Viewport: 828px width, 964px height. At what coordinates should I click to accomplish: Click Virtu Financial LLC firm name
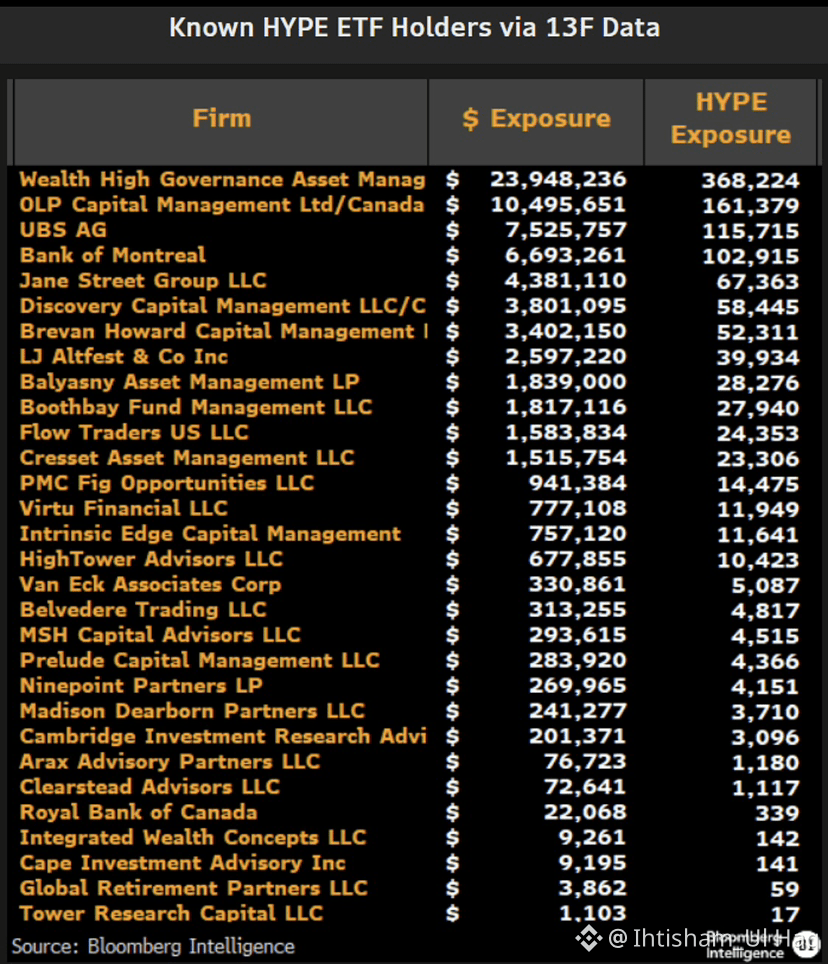124,508
